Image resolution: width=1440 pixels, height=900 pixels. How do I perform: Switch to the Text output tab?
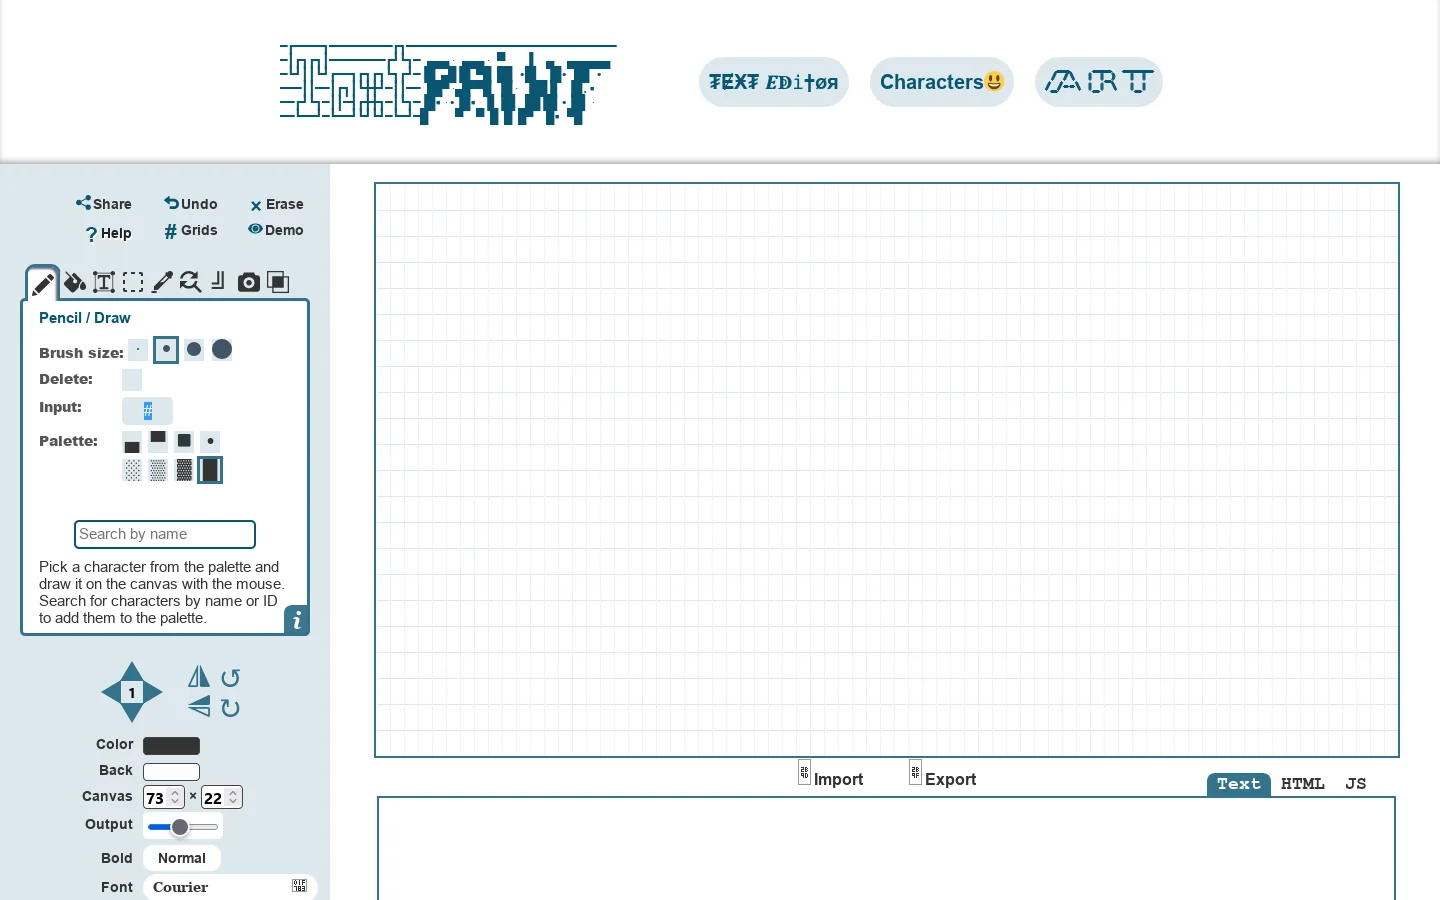click(1239, 785)
